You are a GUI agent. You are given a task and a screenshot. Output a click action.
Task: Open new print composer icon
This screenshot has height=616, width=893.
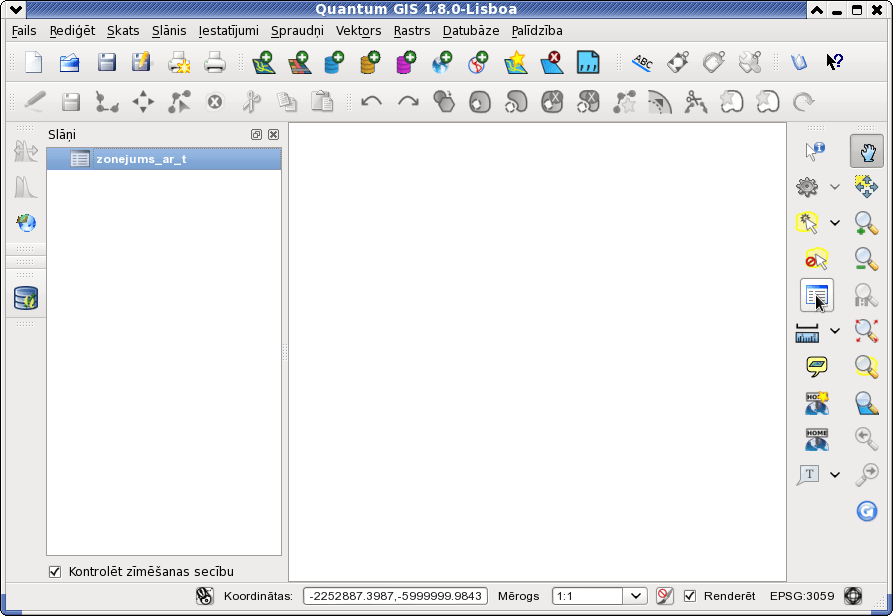(179, 62)
